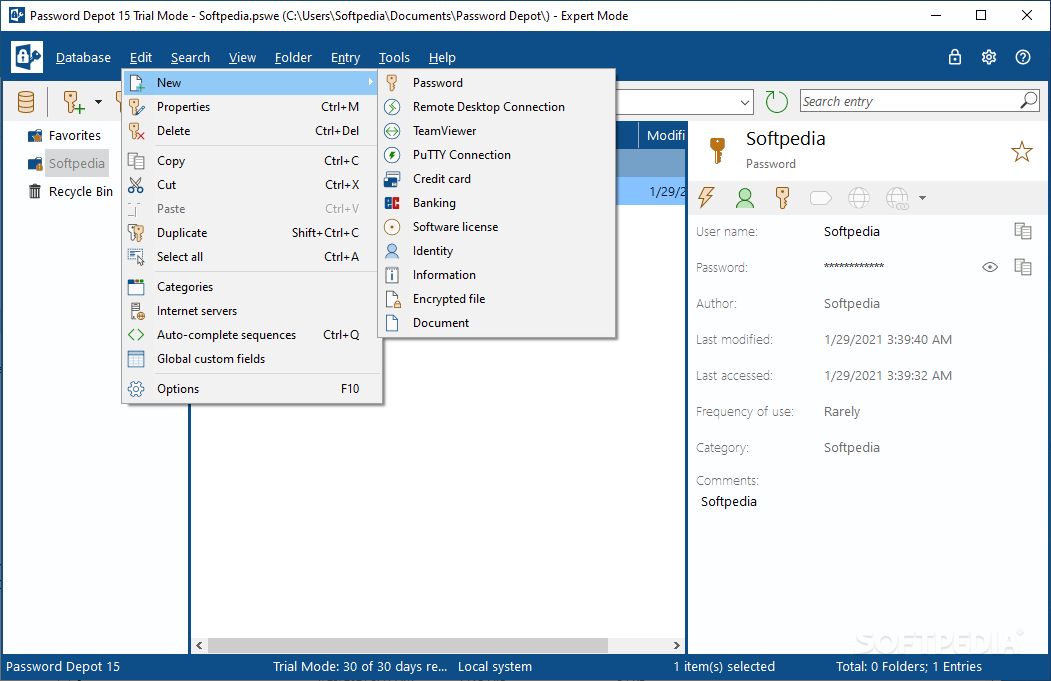Image resolution: width=1051 pixels, height=681 pixels.
Task: Open the Help menu
Action: pos(442,58)
